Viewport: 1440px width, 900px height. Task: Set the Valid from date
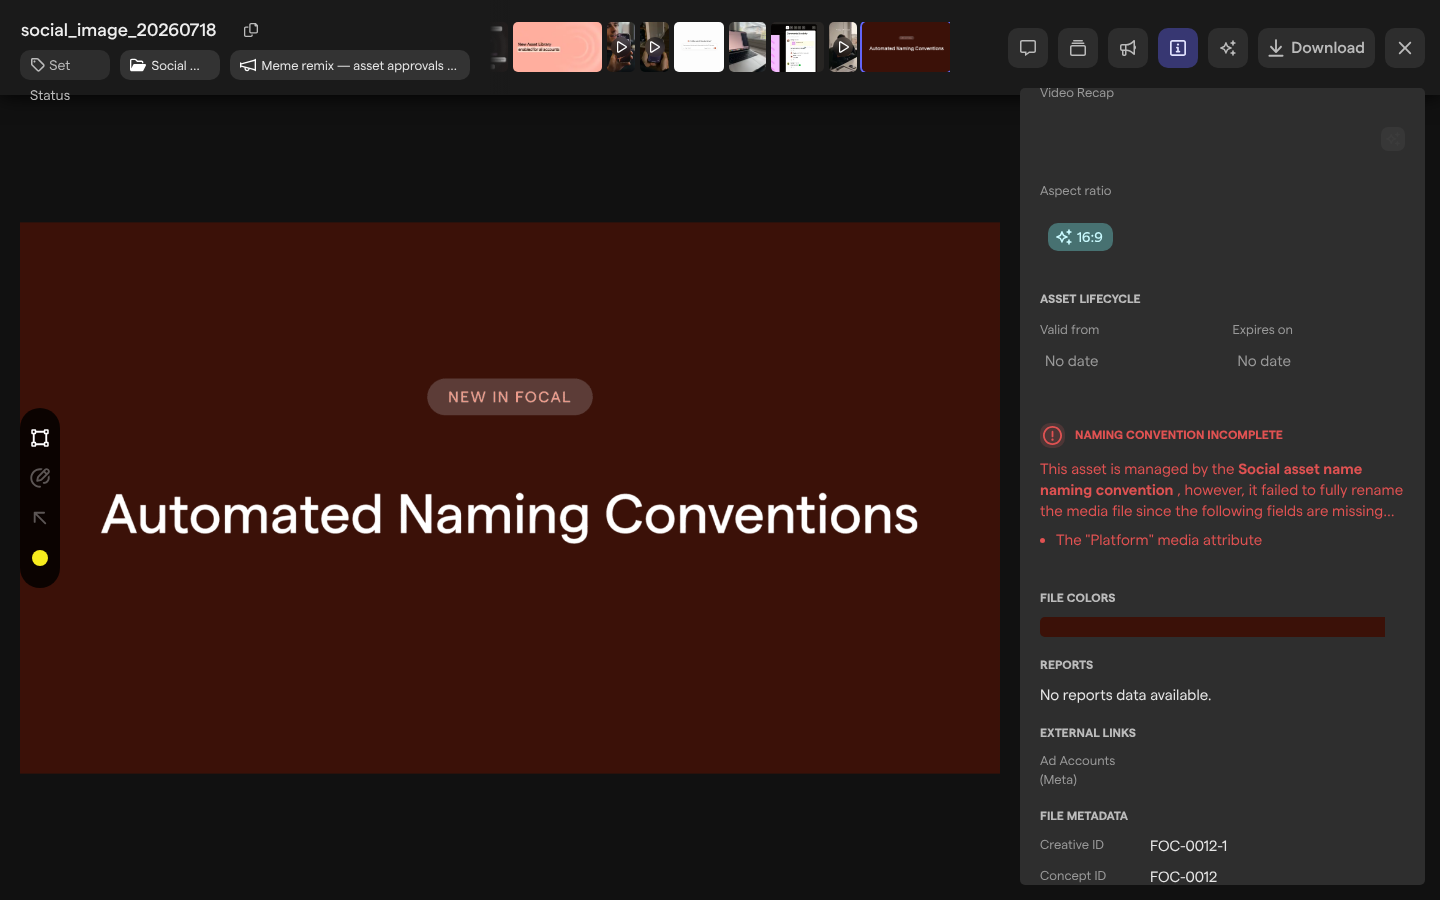coord(1072,361)
